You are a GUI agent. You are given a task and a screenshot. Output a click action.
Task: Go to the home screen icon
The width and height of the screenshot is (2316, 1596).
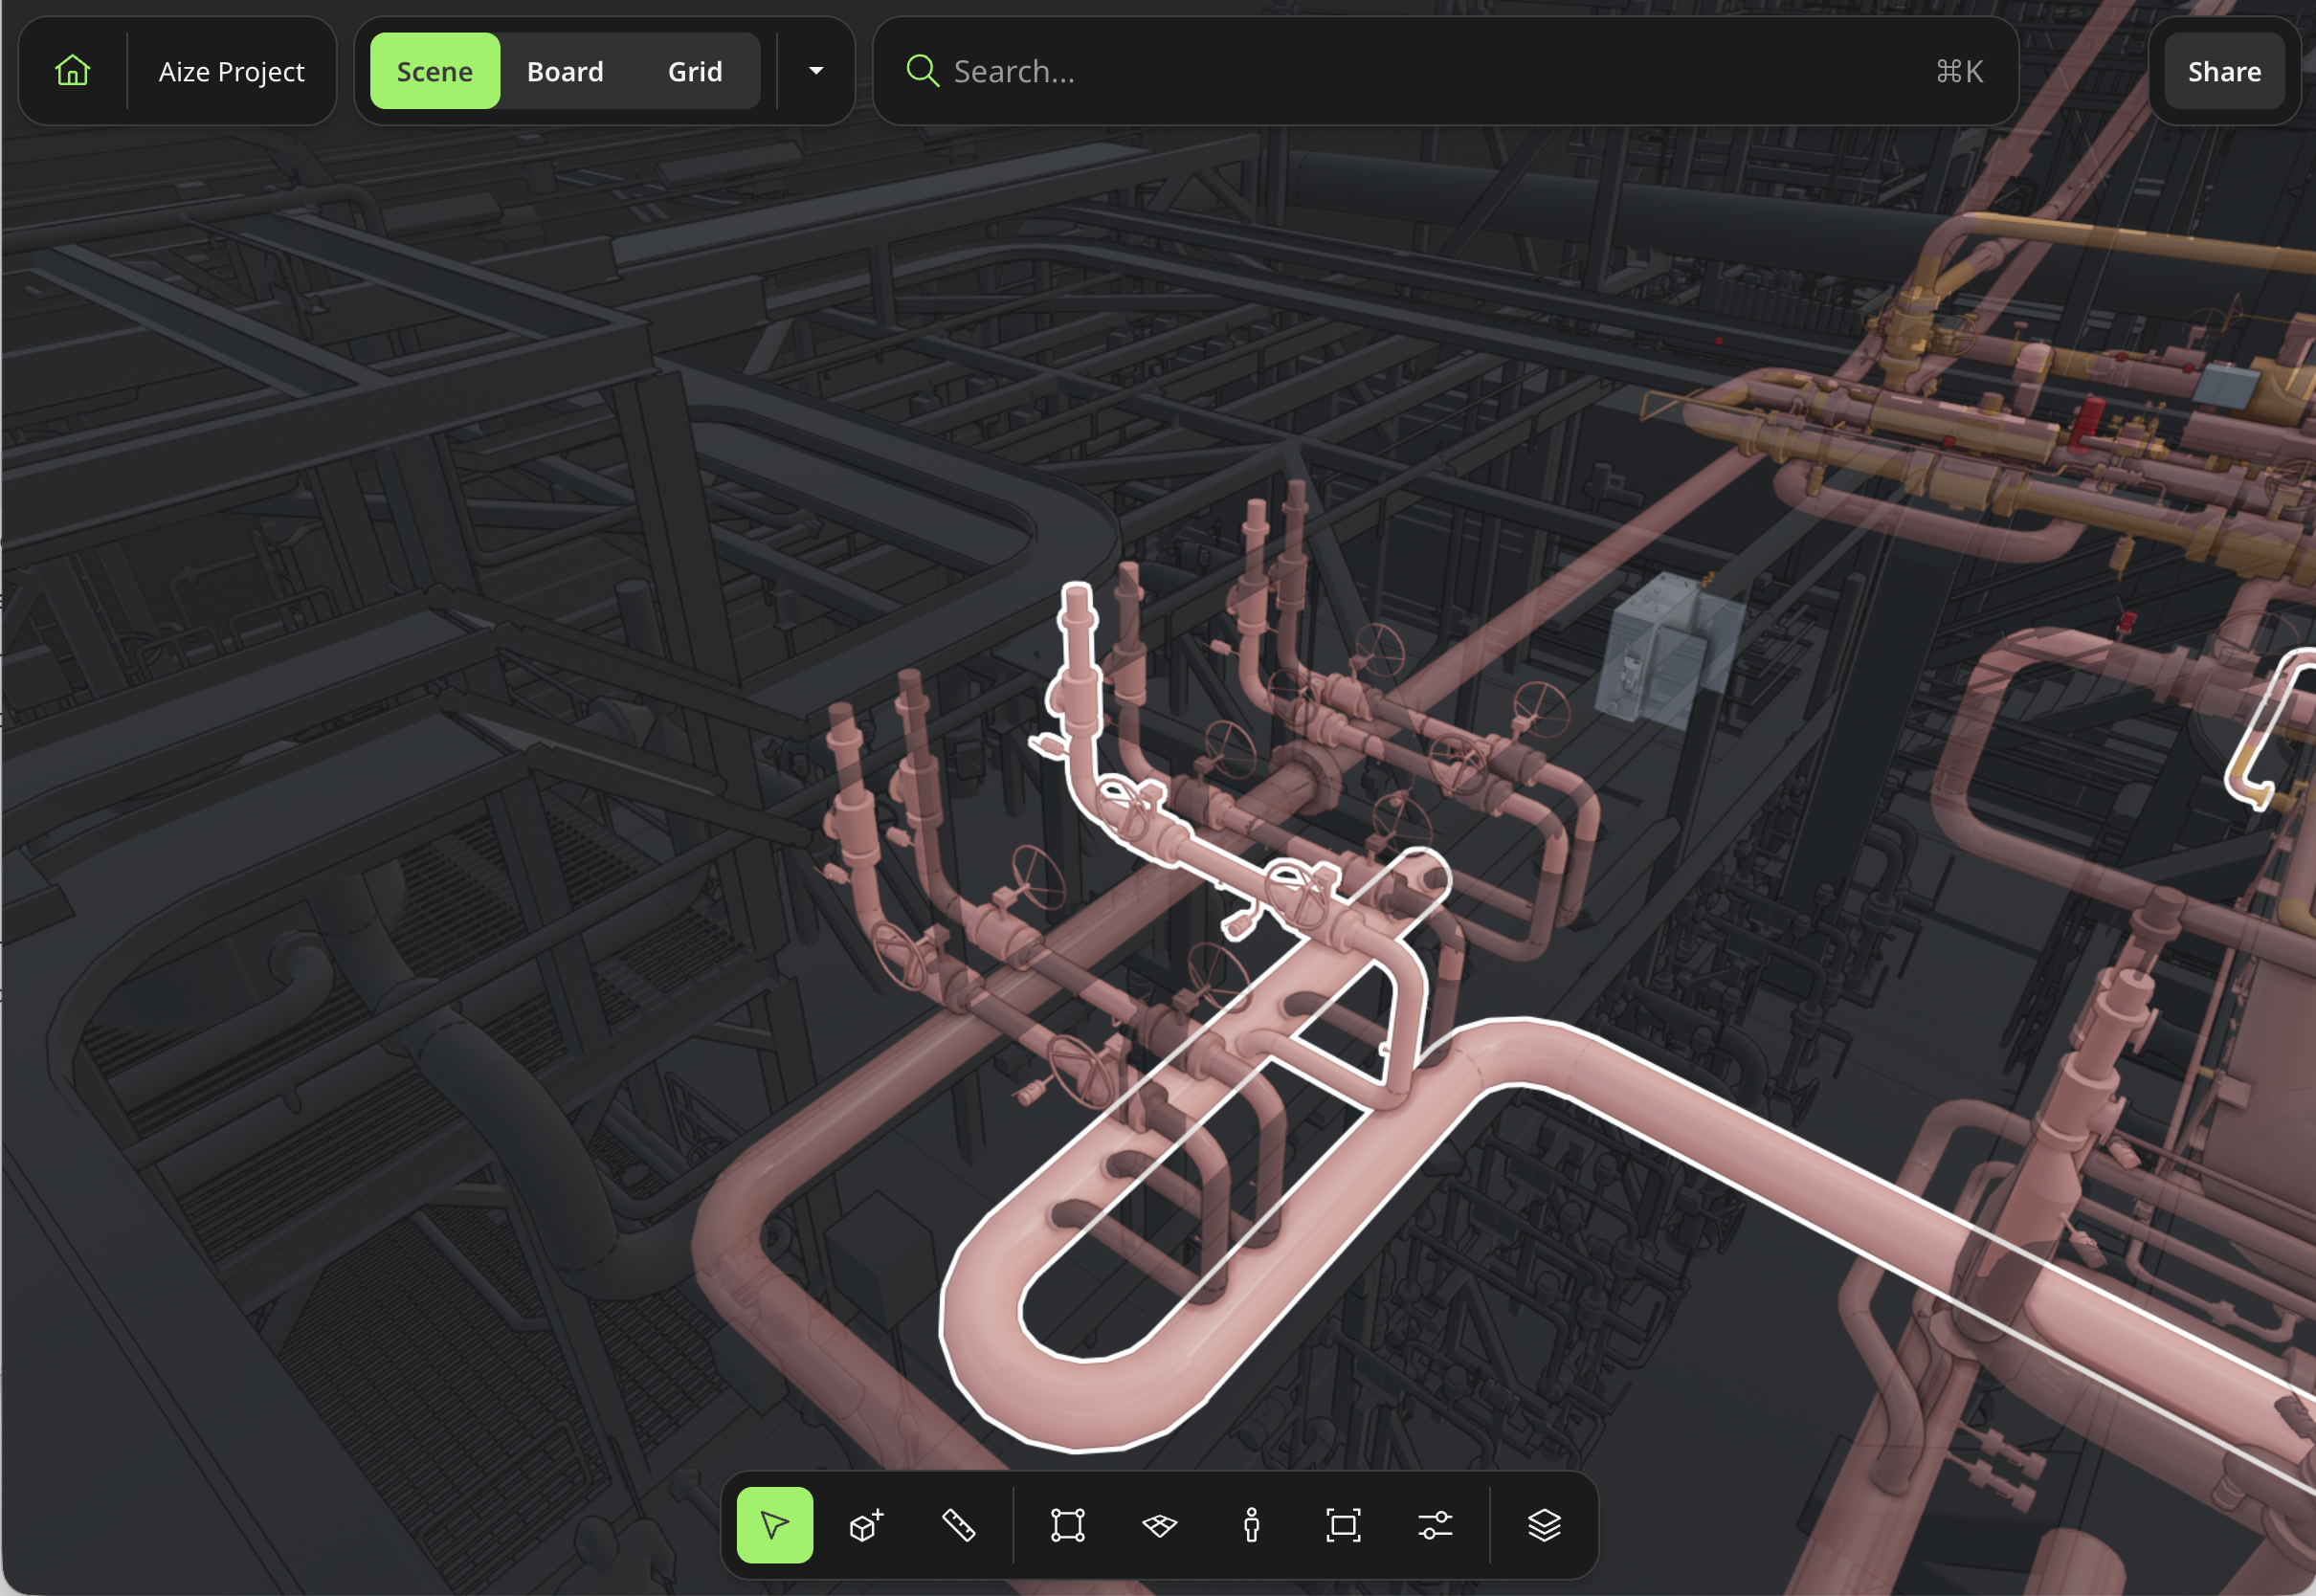coord(72,71)
